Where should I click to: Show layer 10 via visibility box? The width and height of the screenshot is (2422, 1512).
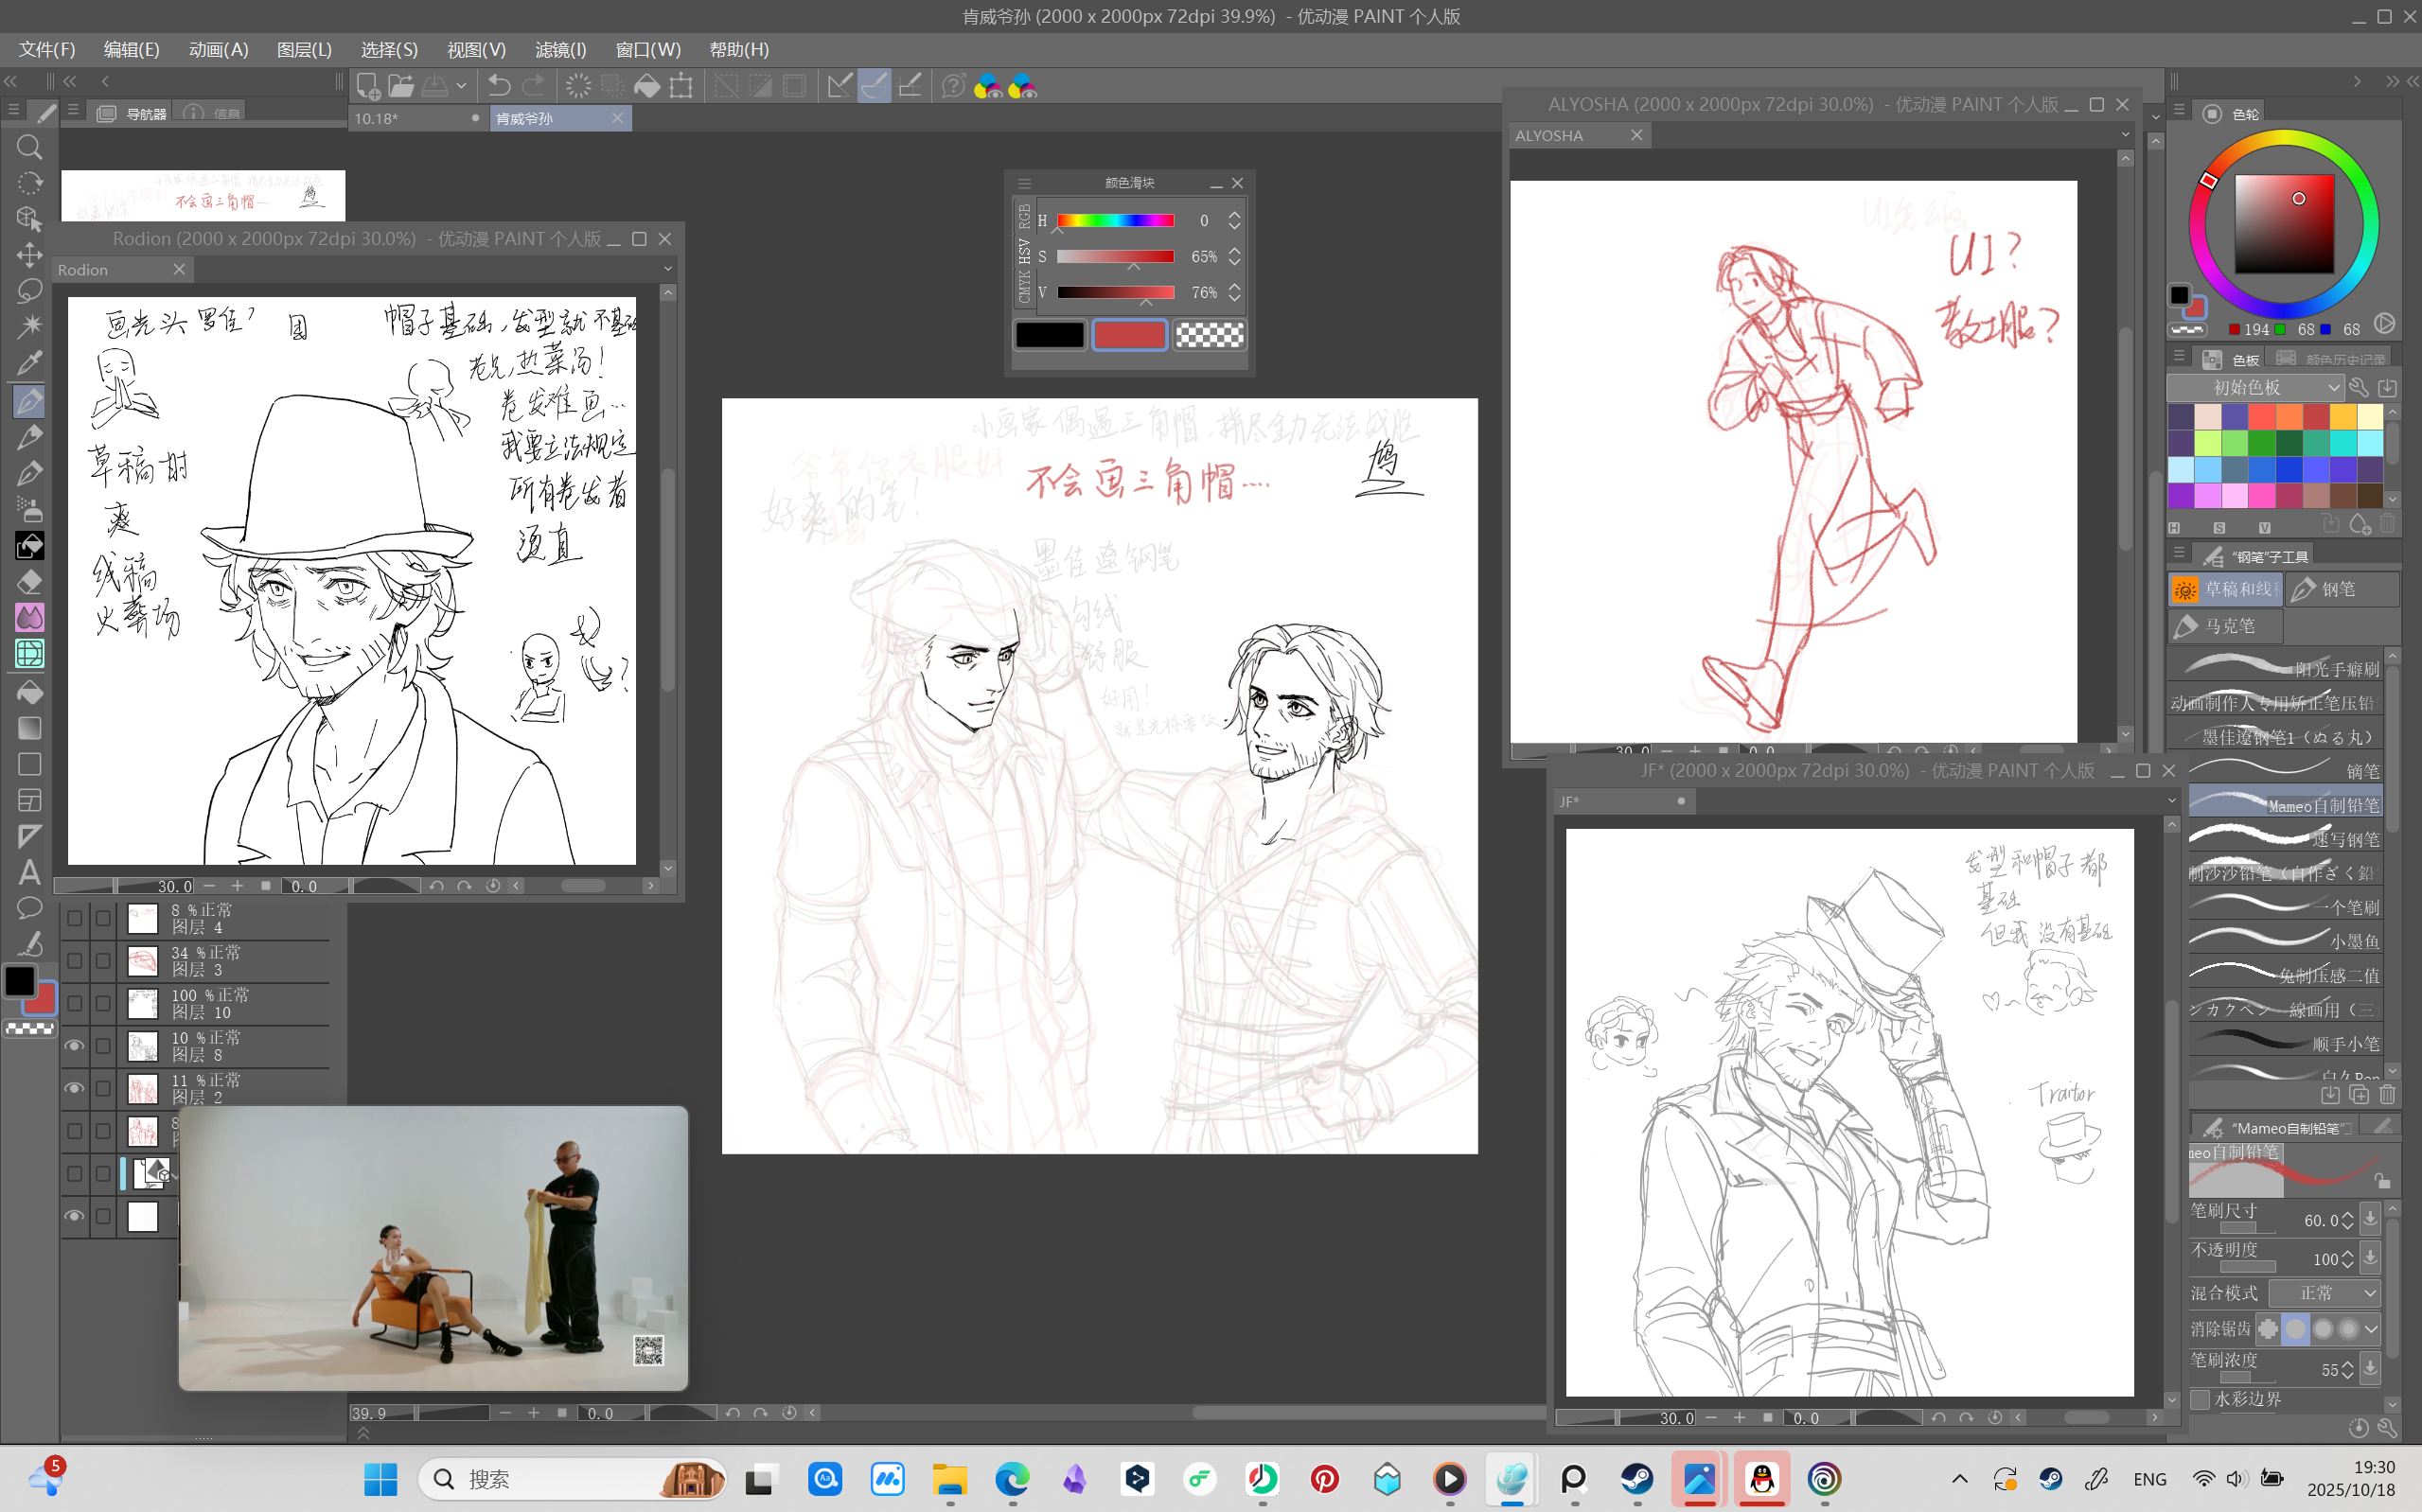point(74,1003)
